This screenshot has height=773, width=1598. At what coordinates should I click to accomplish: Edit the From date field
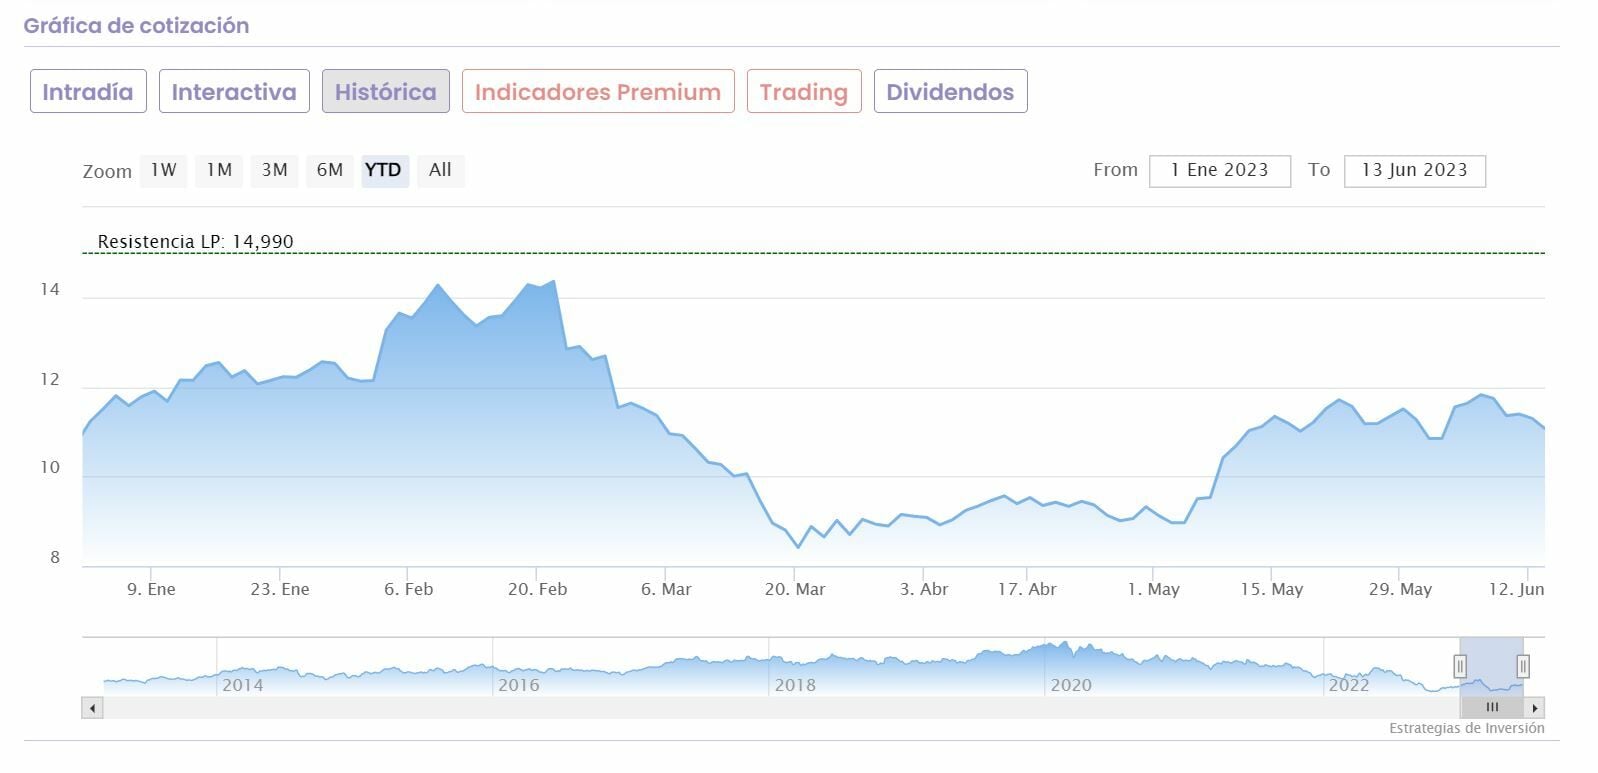pos(1220,171)
